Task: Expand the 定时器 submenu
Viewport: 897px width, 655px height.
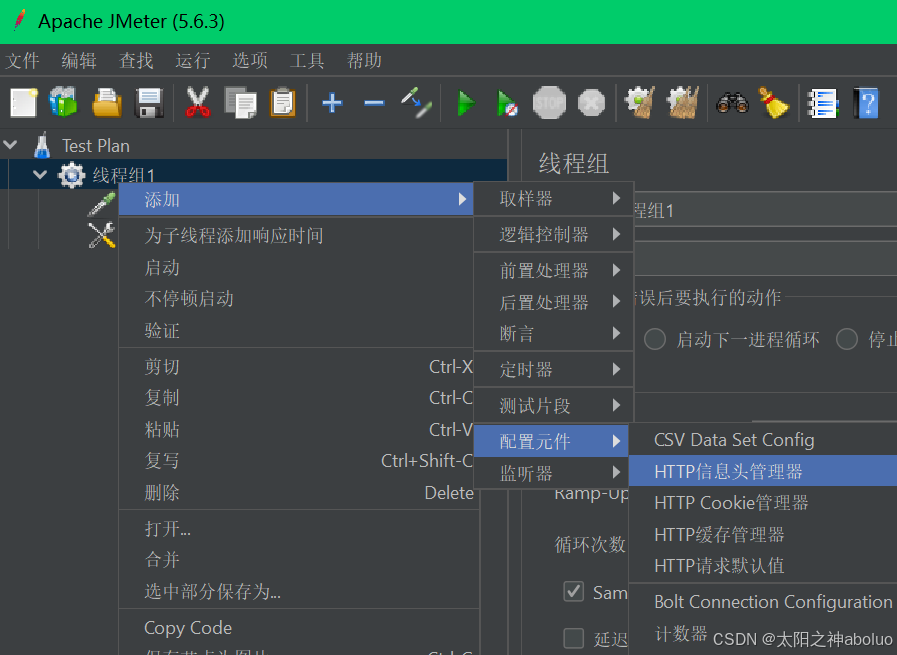Action: click(553, 369)
